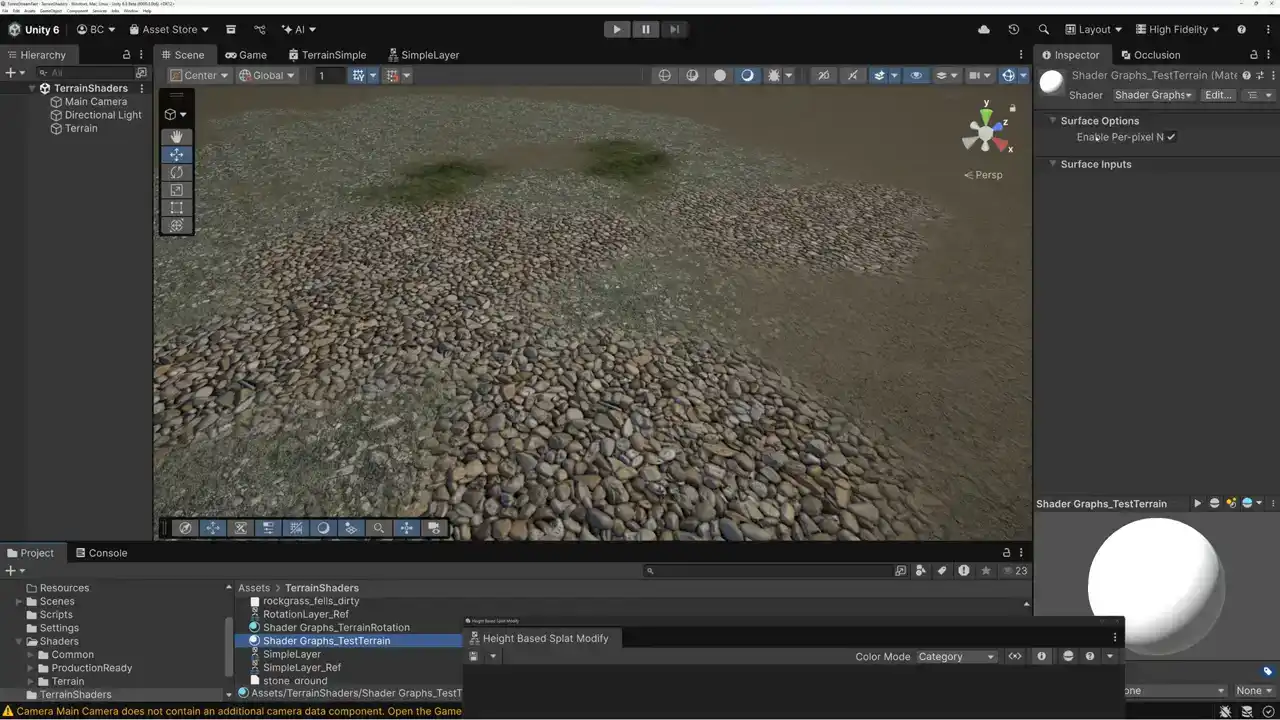Select the Terrain object in the Hierarchy

pos(81,128)
